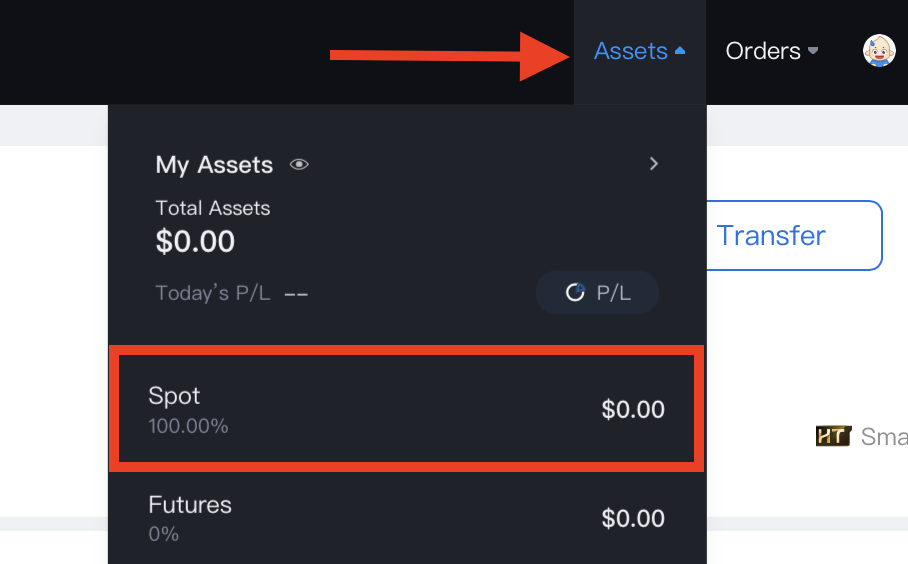Open the P/L analysis pill button
Screen dimensions: 908x564
pos(597,292)
